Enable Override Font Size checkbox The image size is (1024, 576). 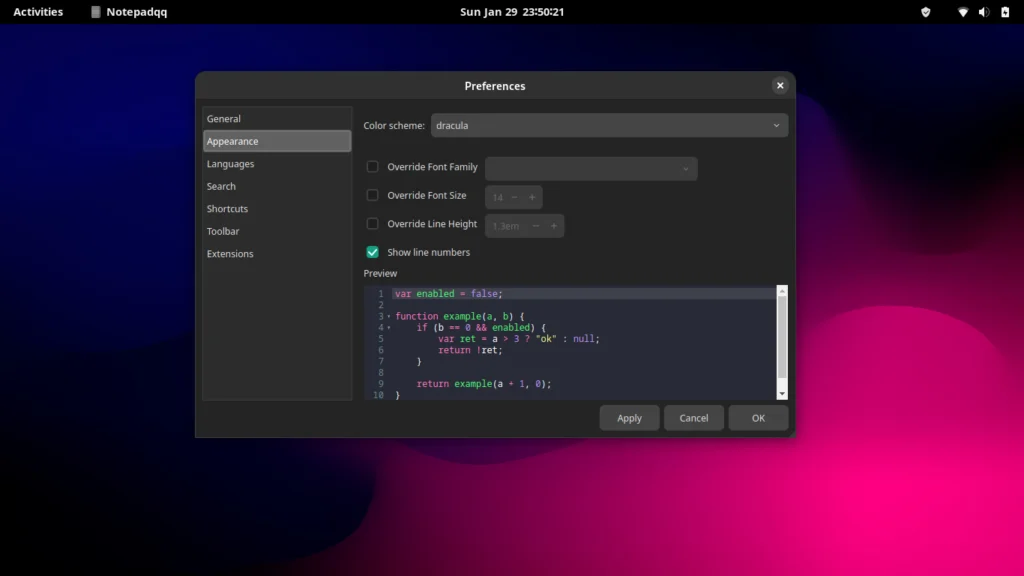[x=373, y=196]
